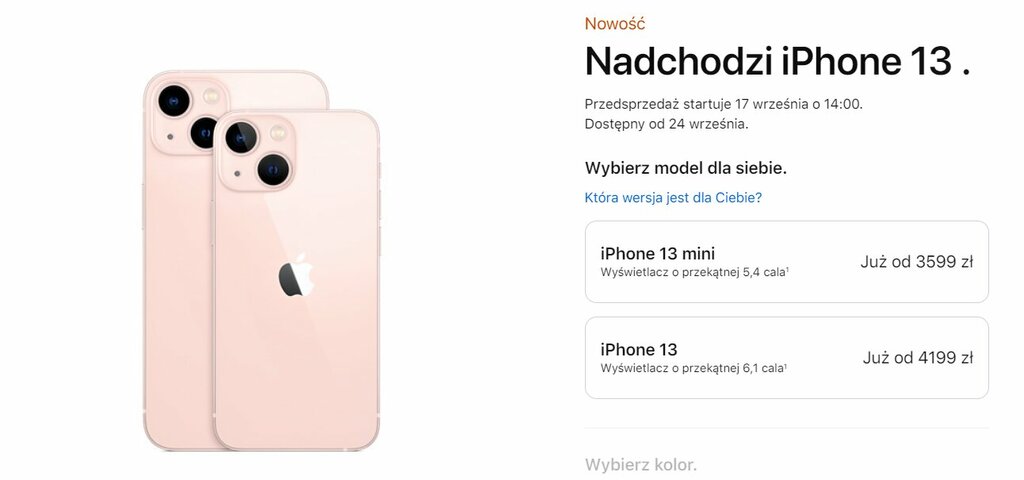
Task: Click the upper camera lens on the front iPhone
Action: point(241,138)
